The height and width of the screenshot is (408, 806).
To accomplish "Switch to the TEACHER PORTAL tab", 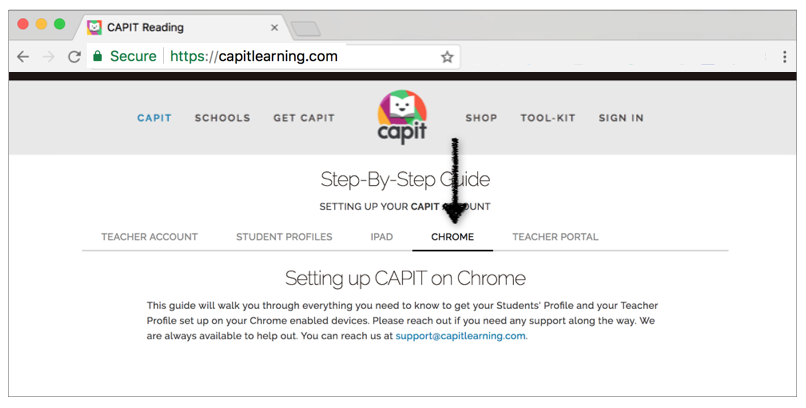I will pos(555,237).
